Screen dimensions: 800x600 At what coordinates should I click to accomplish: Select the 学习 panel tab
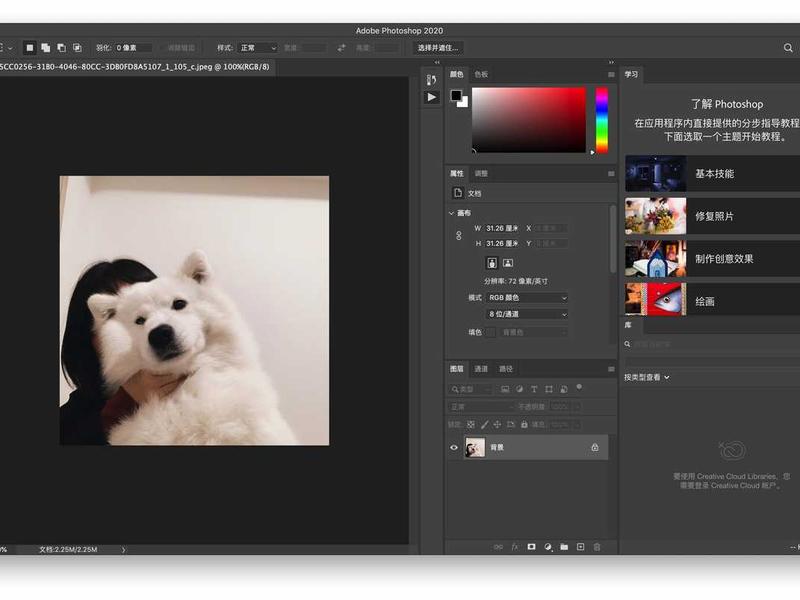(x=631, y=74)
